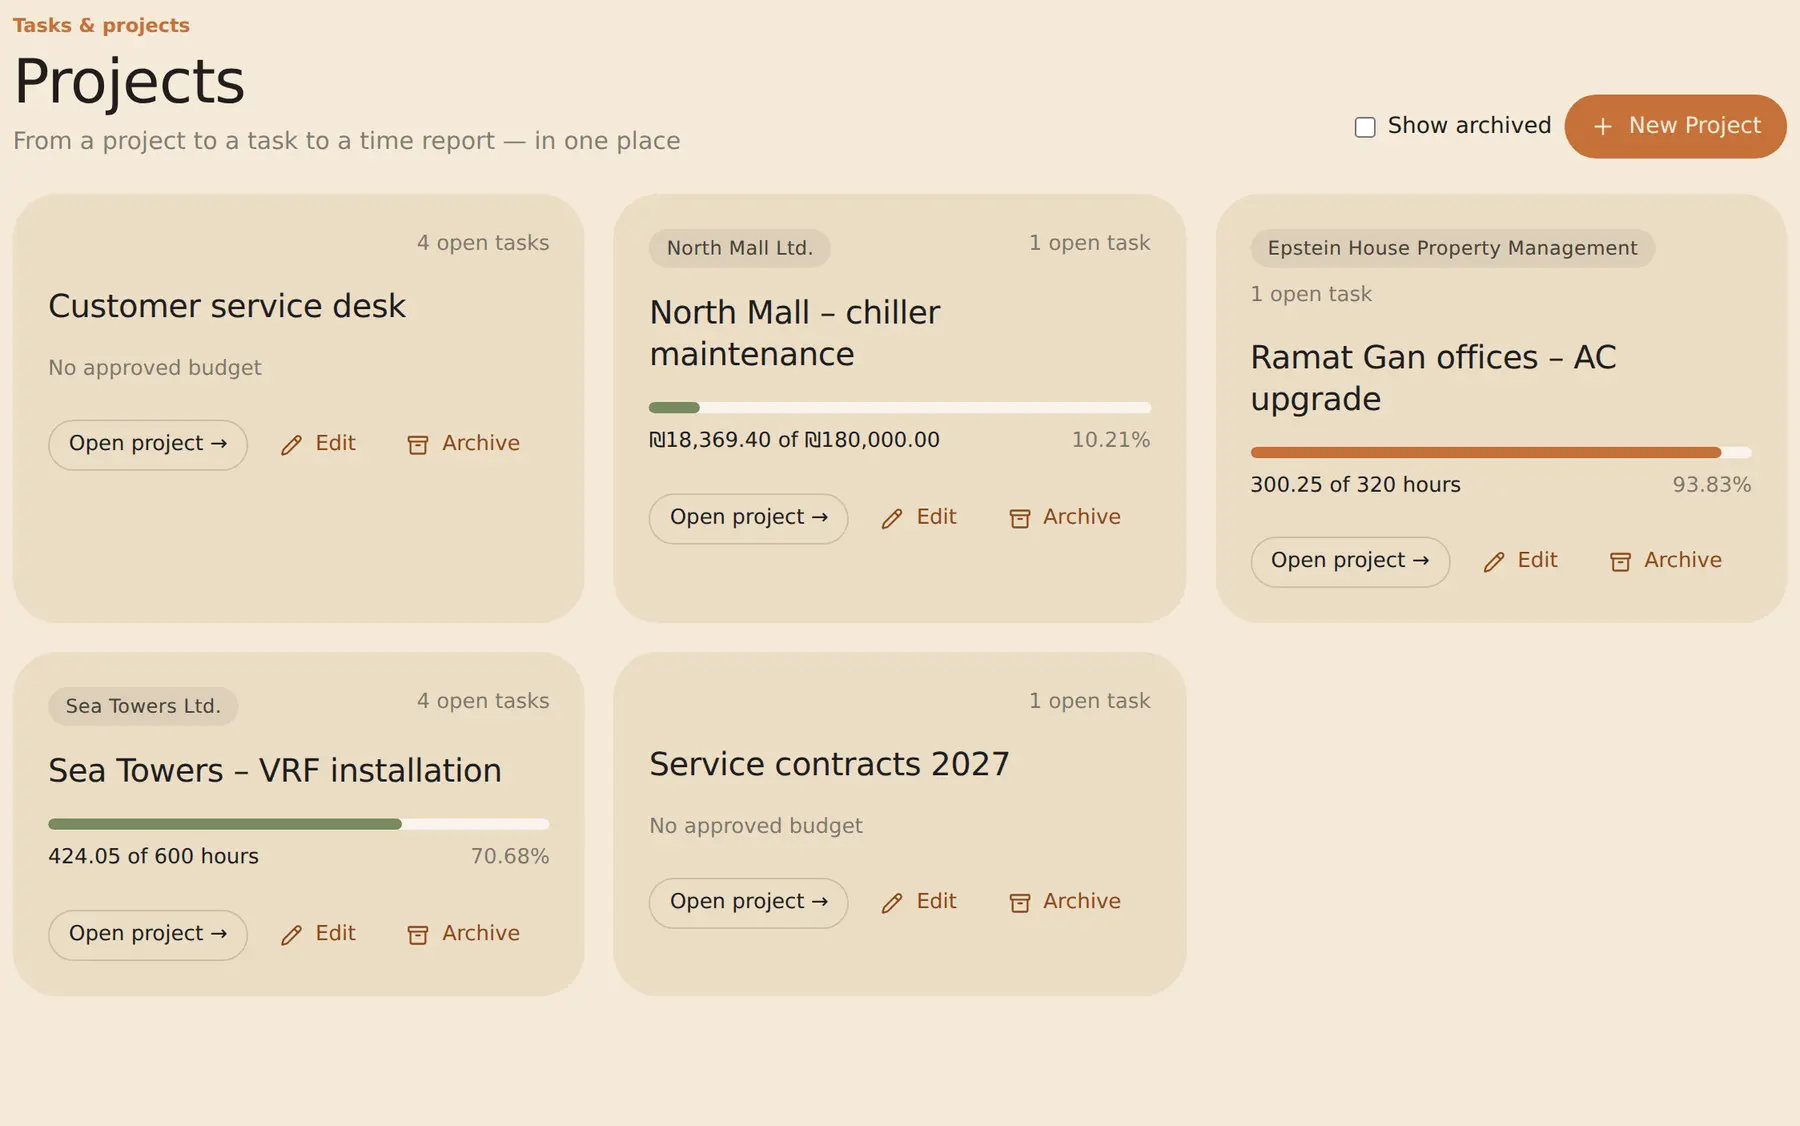Click the North Mall – chiller maintenance title

[x=795, y=333]
